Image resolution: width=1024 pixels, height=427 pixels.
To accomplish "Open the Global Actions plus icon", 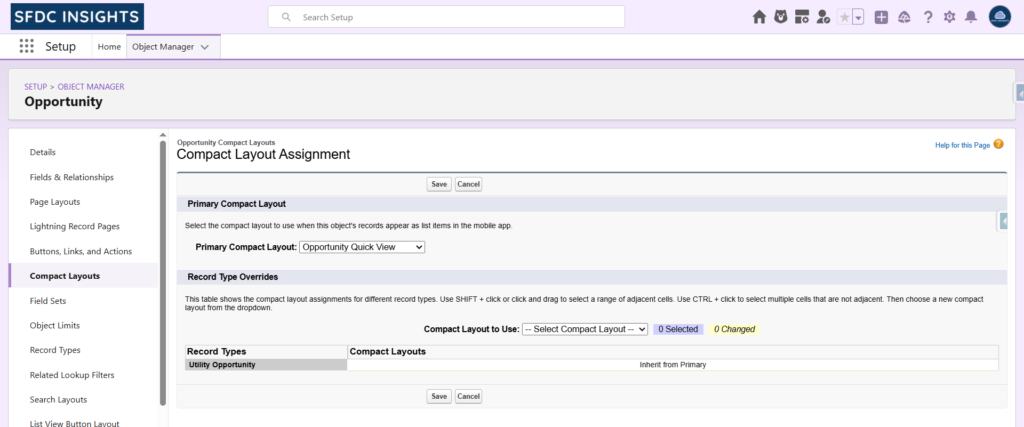I will 881,17.
